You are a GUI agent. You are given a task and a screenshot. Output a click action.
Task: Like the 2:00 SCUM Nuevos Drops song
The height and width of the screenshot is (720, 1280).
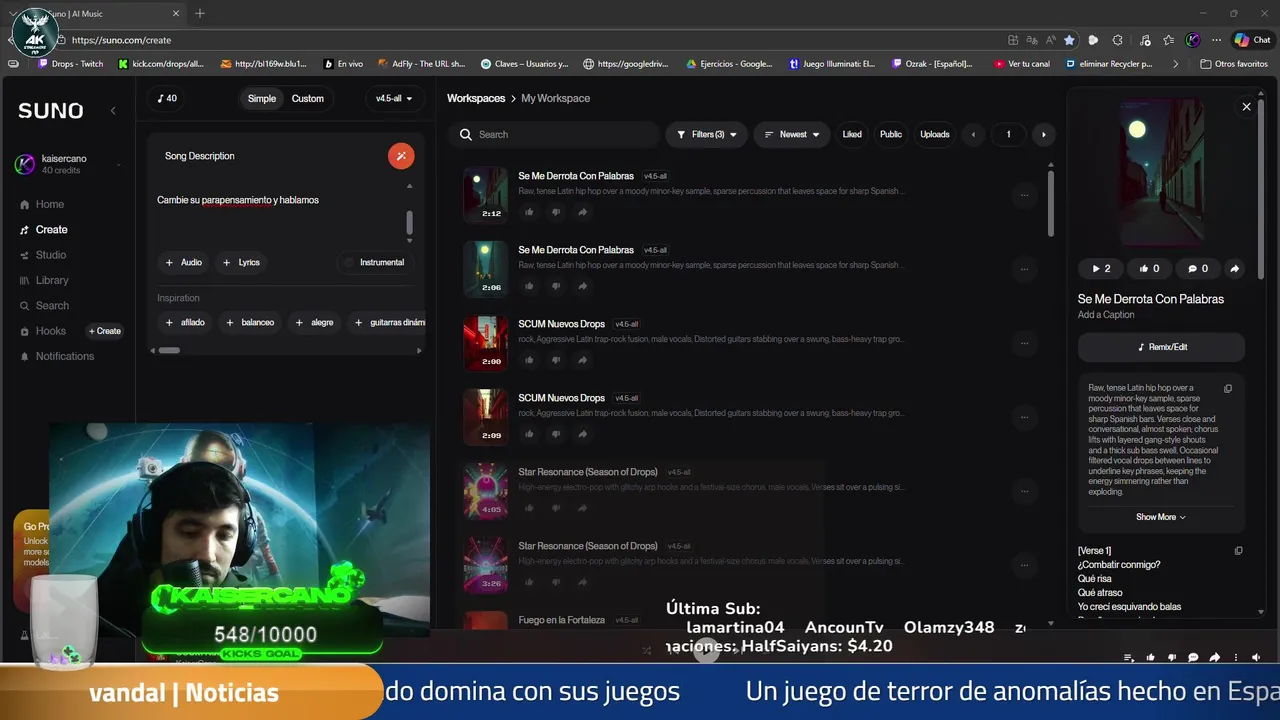point(529,360)
